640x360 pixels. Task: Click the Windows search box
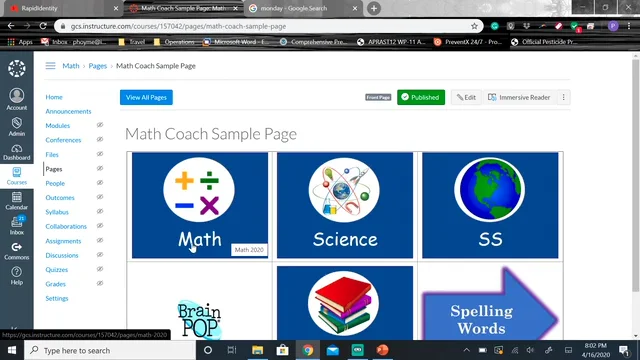[110, 350]
